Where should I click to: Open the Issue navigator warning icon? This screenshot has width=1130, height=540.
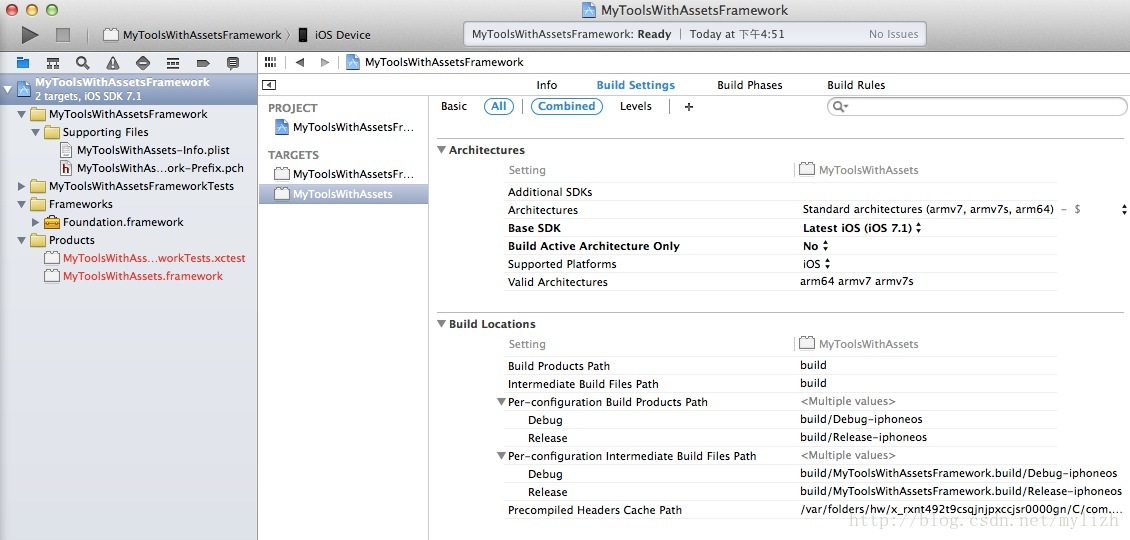pyautogui.click(x=112, y=63)
